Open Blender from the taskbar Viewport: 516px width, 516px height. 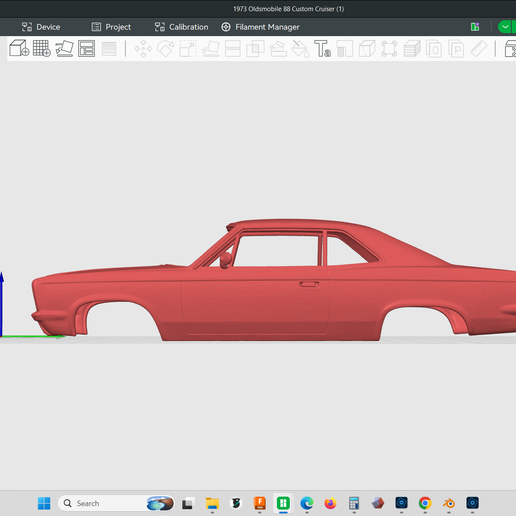449,503
